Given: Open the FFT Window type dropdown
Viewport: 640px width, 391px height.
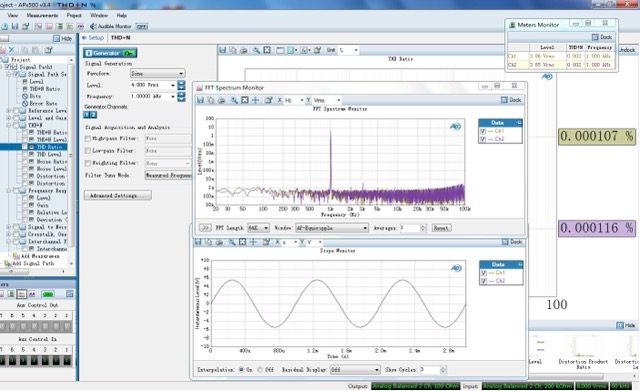Looking at the screenshot, I should [332, 228].
